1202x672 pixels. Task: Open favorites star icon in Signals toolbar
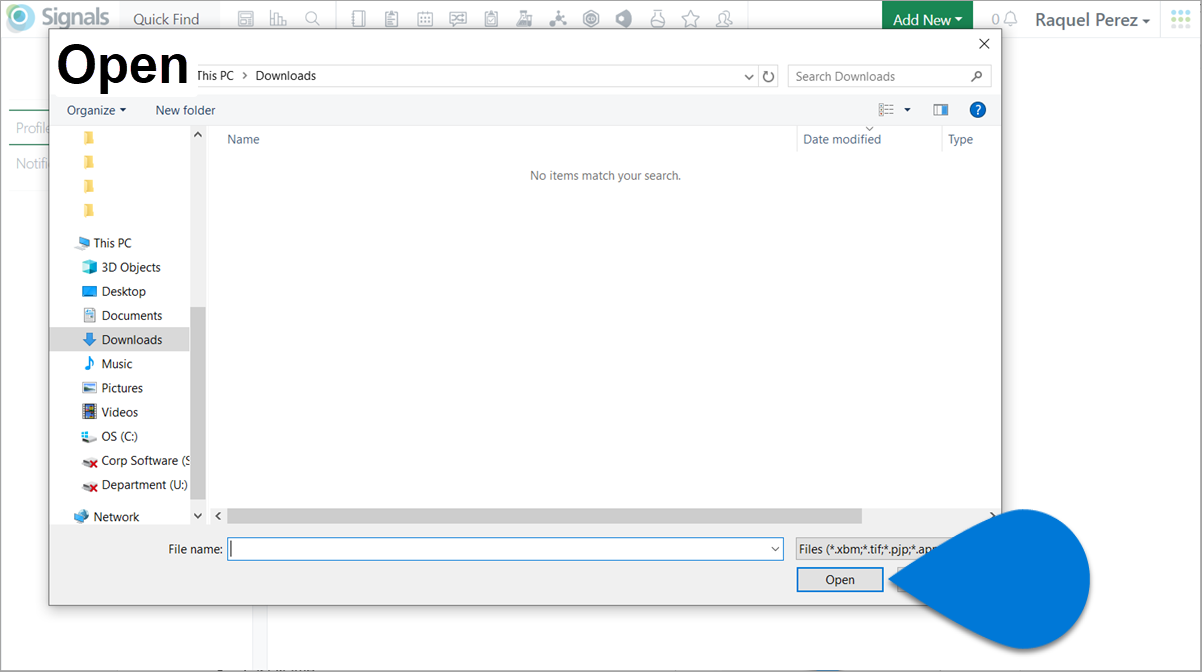[x=690, y=19]
